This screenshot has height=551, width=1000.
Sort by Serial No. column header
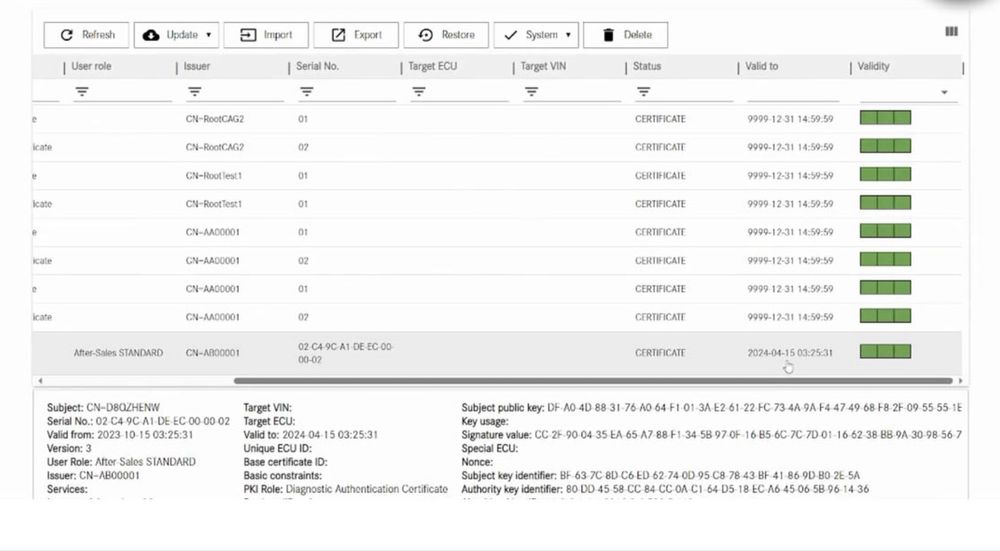(318, 66)
